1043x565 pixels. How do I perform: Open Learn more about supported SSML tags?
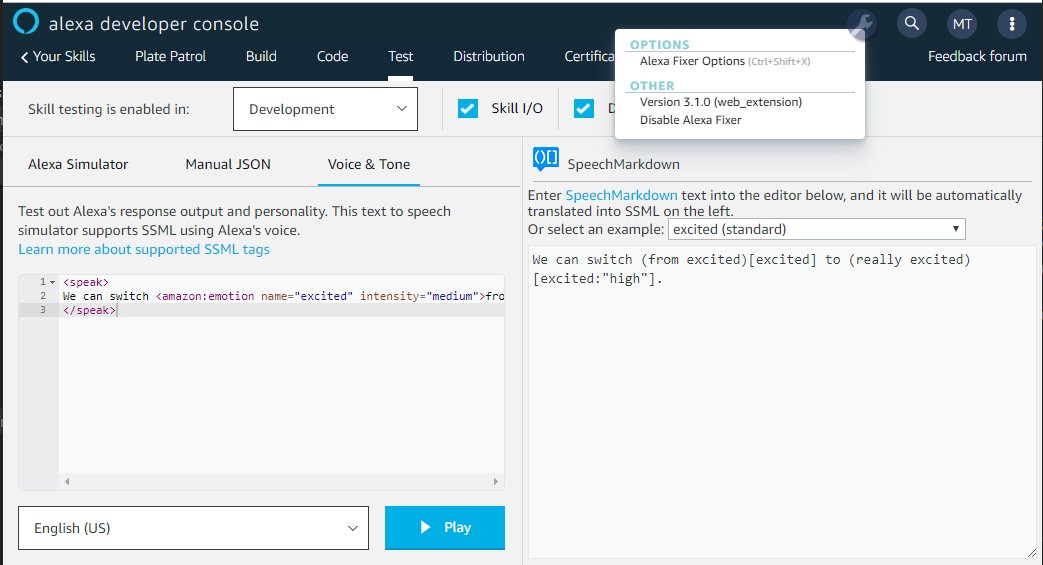point(144,250)
